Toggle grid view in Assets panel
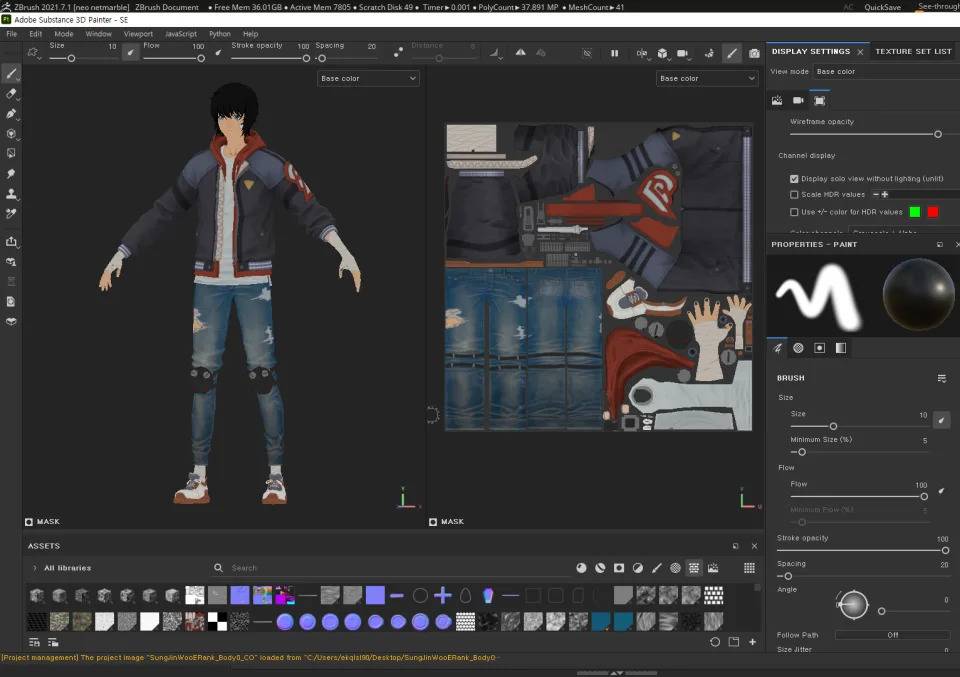This screenshot has width=960, height=677. pos(749,568)
